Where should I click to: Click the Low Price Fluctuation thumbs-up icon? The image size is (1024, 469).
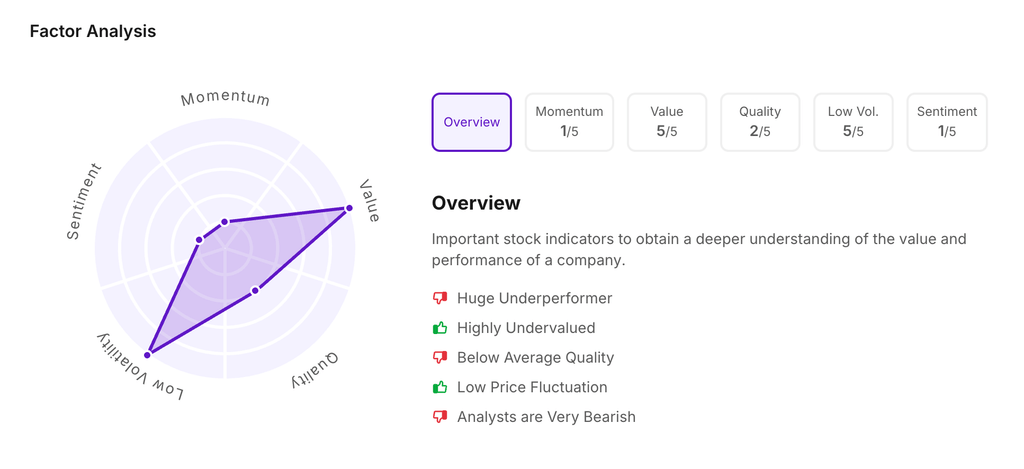(440, 387)
